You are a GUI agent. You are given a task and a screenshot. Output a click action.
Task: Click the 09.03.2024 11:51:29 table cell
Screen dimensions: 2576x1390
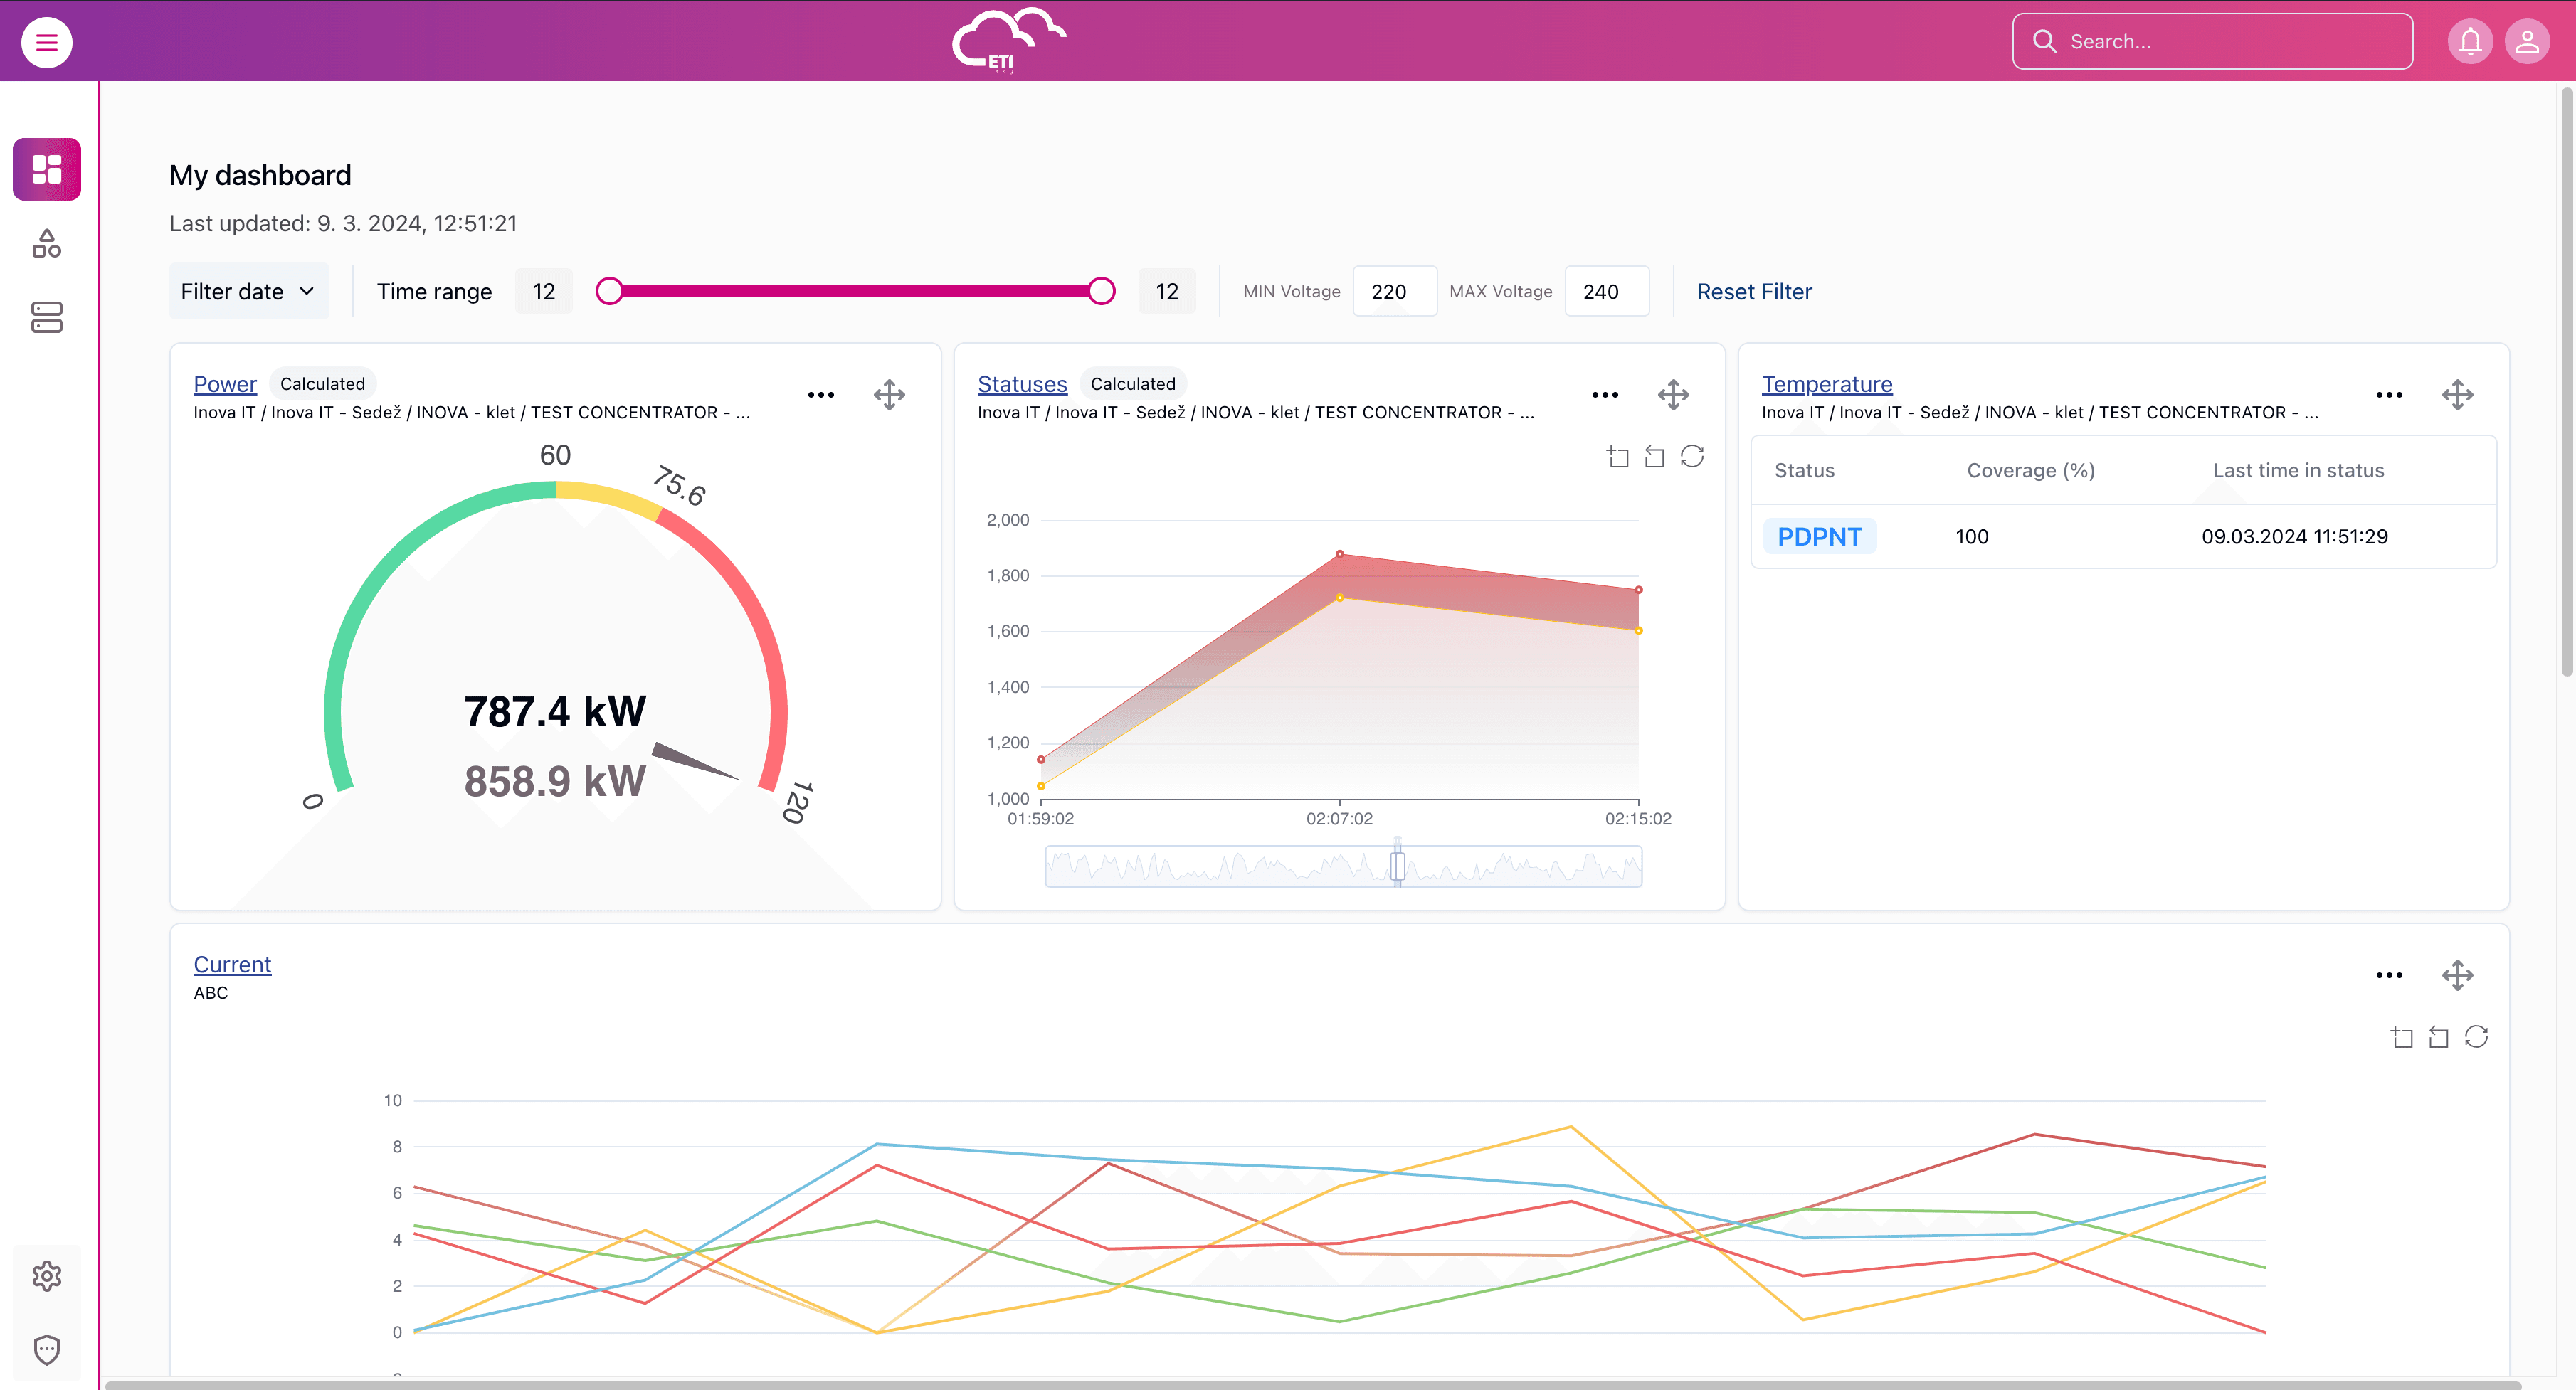click(2294, 536)
